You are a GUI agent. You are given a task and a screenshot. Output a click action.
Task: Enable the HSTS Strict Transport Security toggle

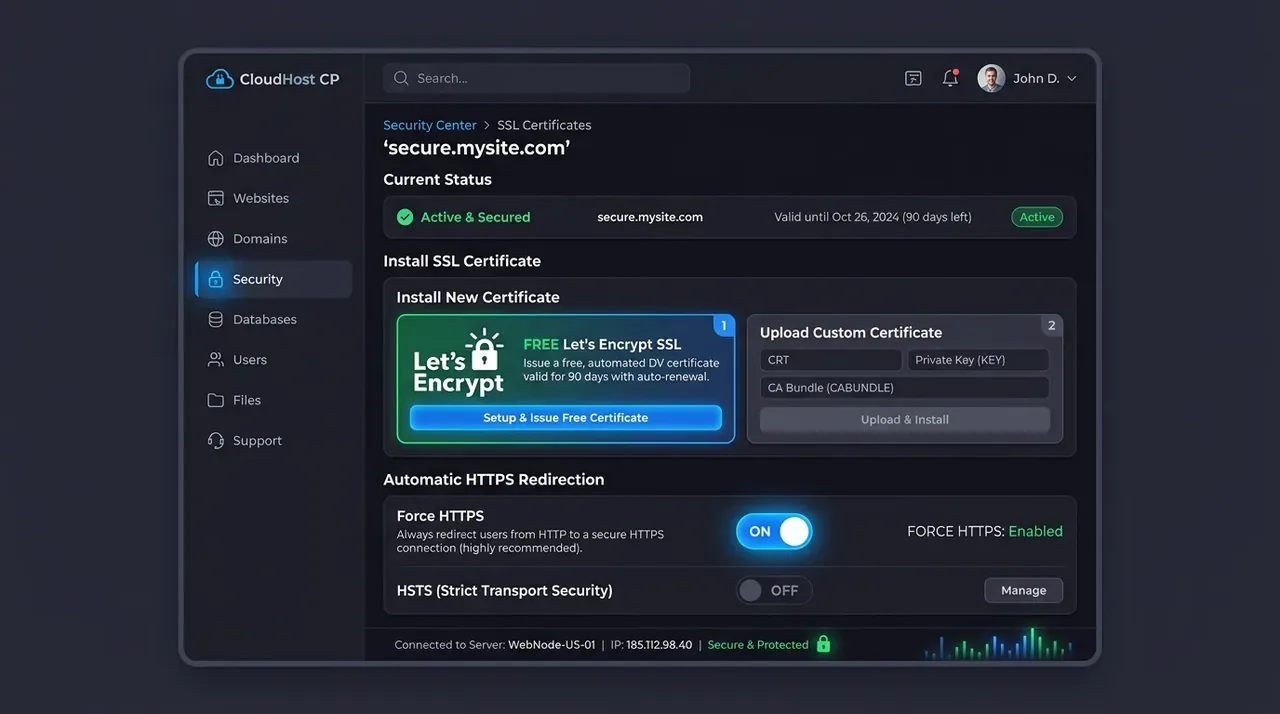tap(774, 591)
